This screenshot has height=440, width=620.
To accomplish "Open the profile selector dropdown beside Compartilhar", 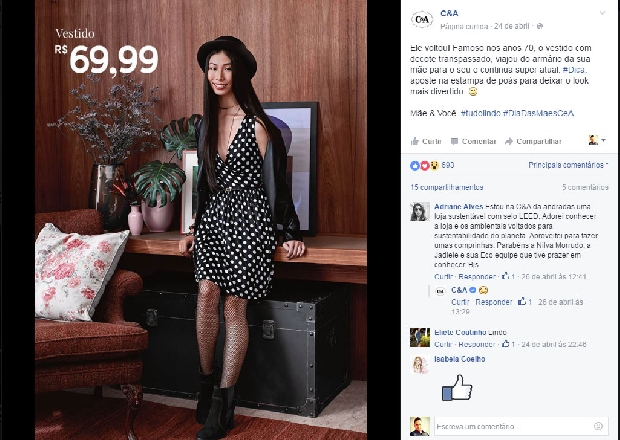I will pos(597,140).
